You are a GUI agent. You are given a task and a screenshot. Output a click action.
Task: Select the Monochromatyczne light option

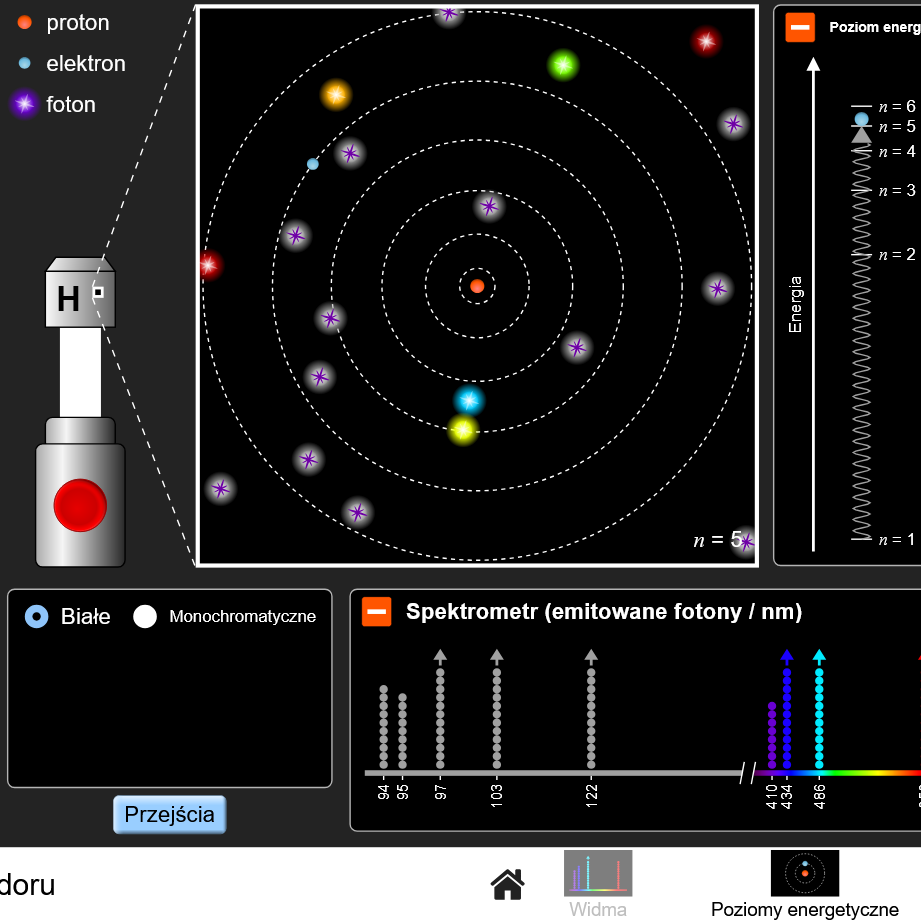(x=146, y=616)
